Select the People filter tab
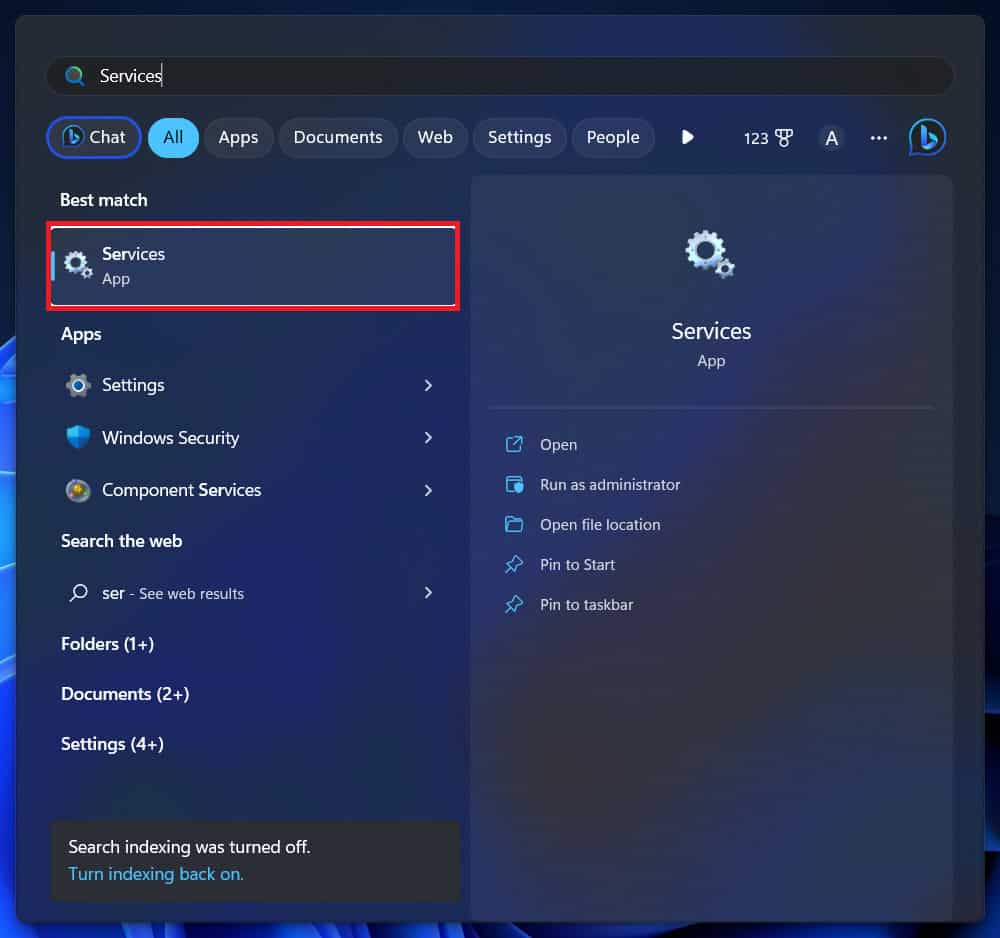Viewport: 1000px width, 938px height. coord(613,137)
